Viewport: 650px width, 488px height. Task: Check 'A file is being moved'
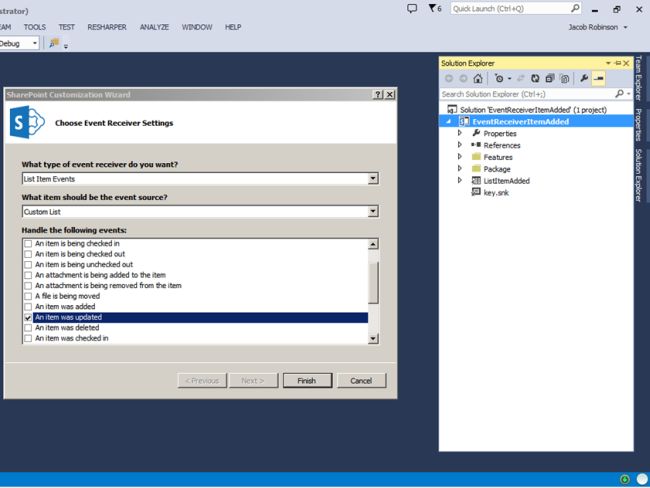[28, 296]
